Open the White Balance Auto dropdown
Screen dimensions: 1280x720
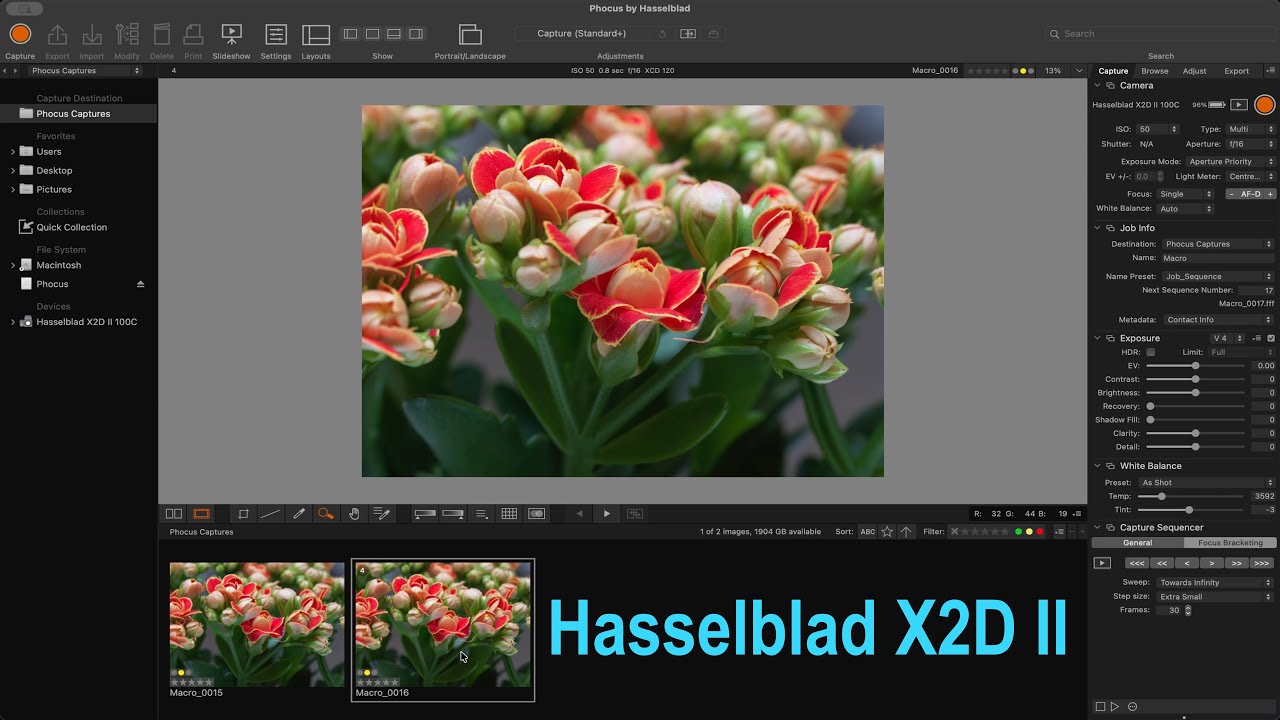[1186, 209]
